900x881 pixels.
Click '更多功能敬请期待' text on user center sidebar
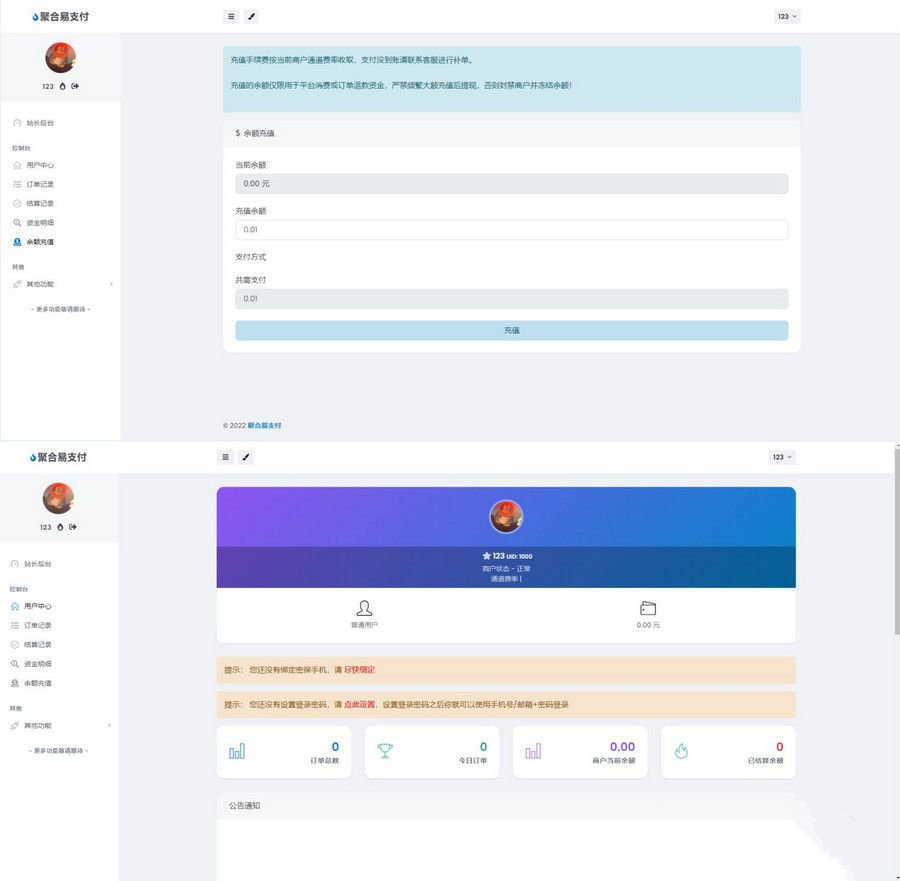[58, 750]
